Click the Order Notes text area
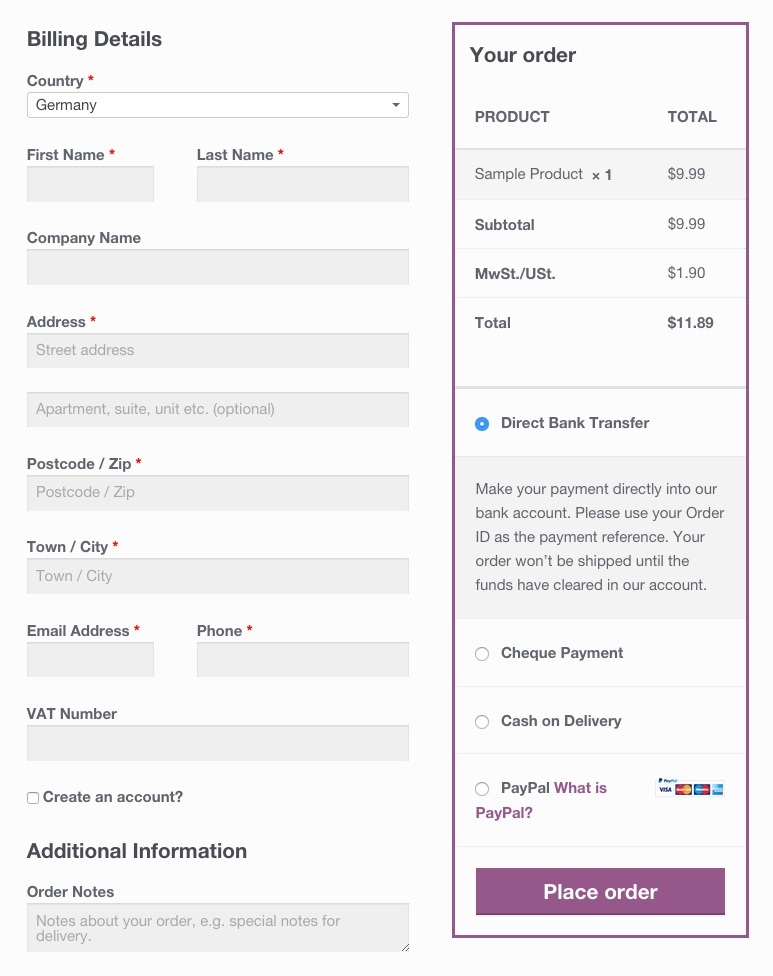The height and width of the screenshot is (976, 773). (218, 927)
